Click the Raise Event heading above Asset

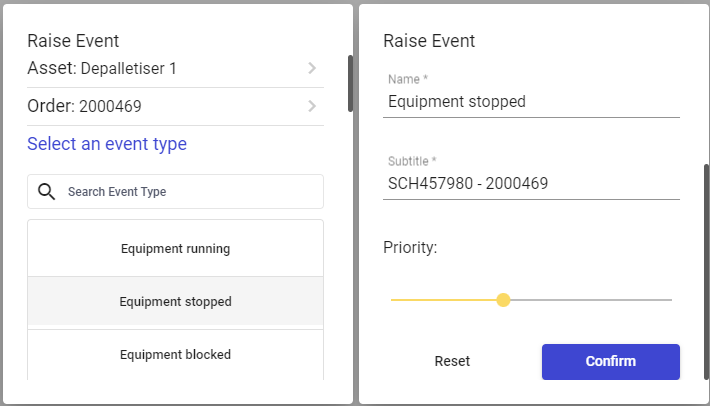click(73, 41)
